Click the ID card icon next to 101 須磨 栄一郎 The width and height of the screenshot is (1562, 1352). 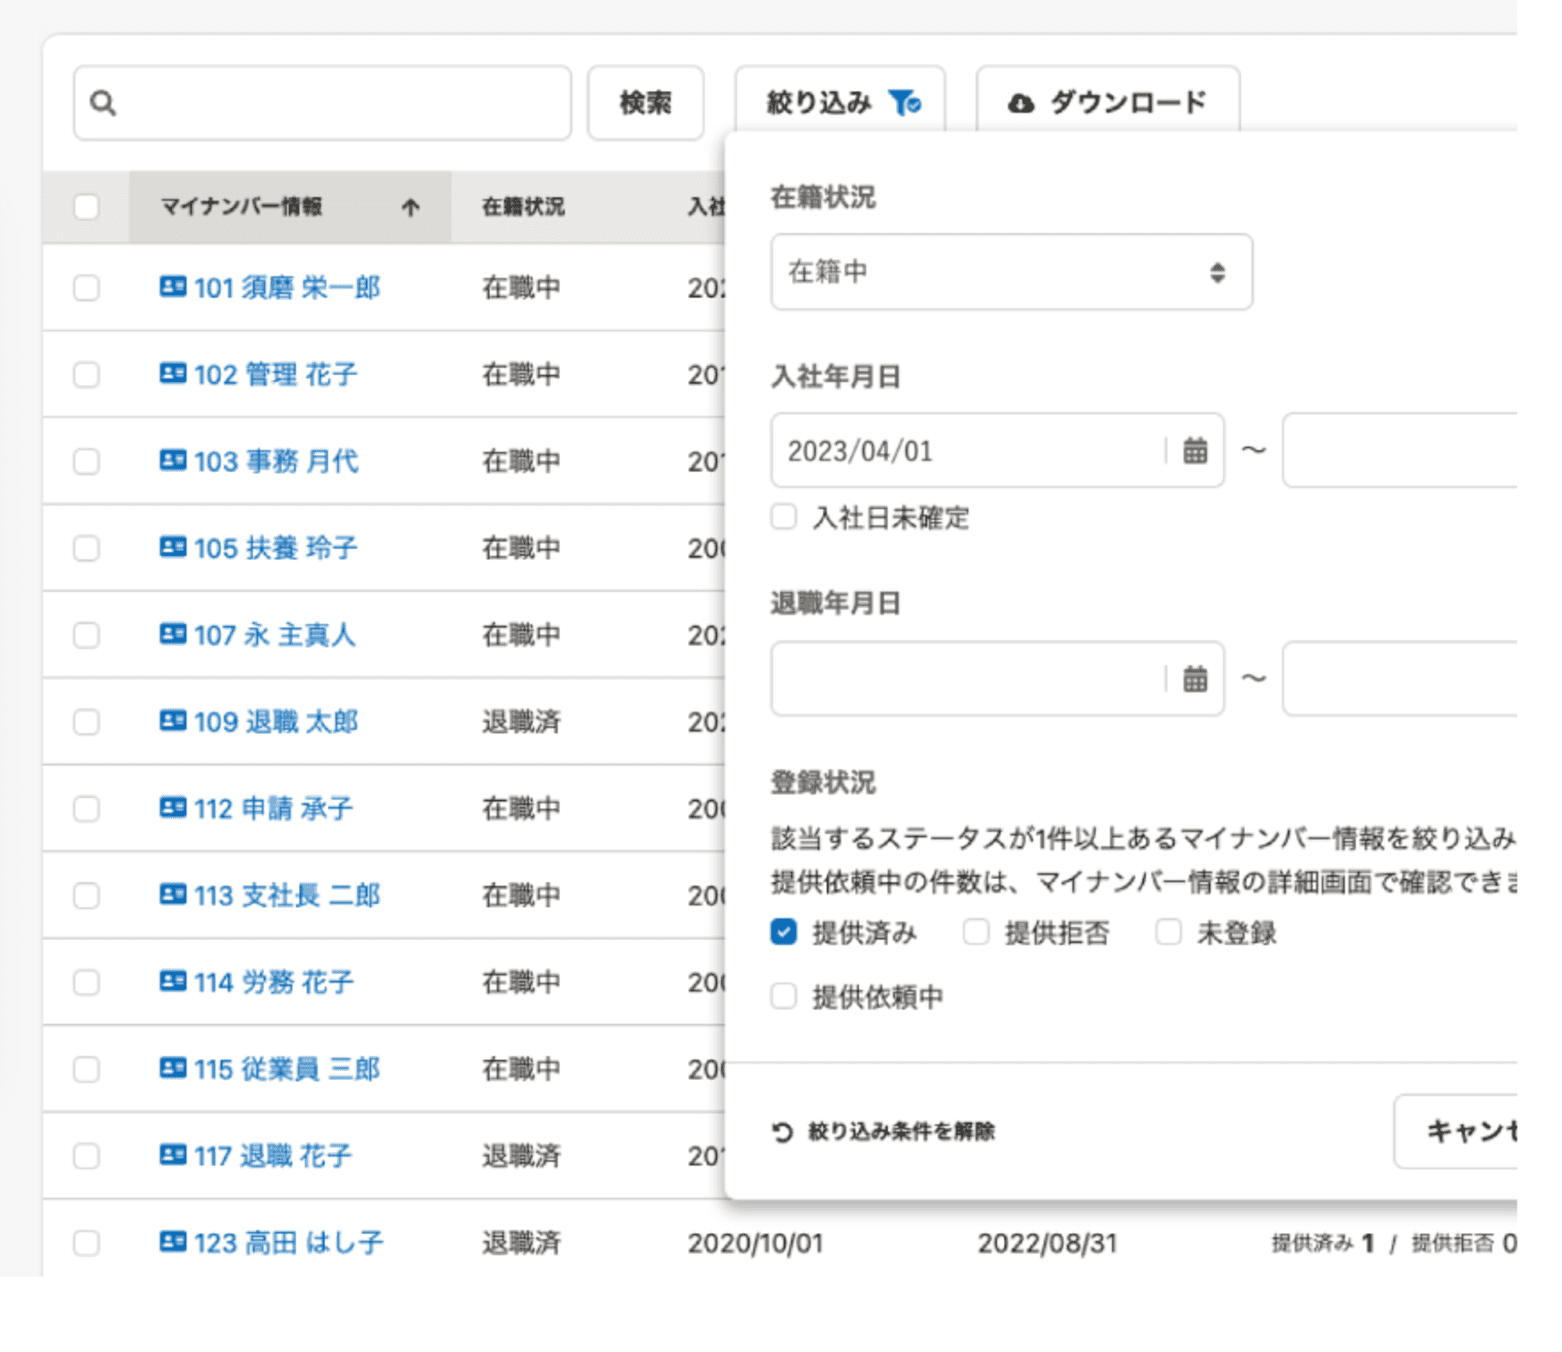pyautogui.click(x=174, y=288)
